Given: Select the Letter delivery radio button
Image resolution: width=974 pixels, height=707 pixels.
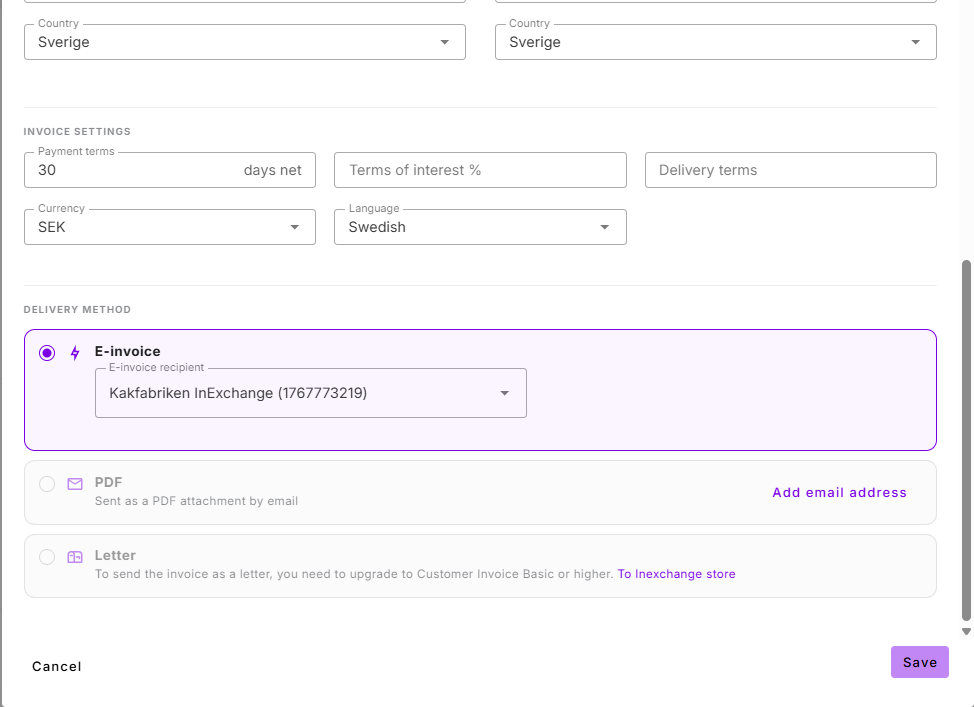Looking at the screenshot, I should (x=47, y=557).
